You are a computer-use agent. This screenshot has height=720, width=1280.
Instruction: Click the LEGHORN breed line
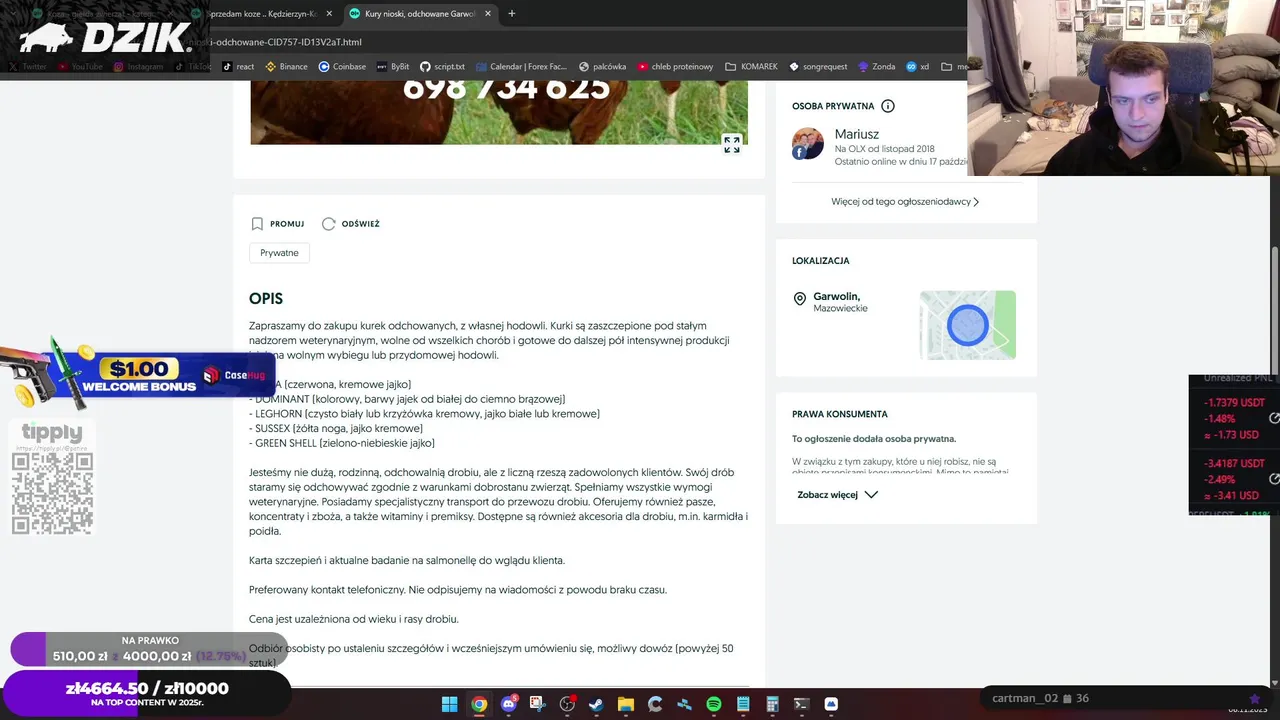[x=424, y=414]
